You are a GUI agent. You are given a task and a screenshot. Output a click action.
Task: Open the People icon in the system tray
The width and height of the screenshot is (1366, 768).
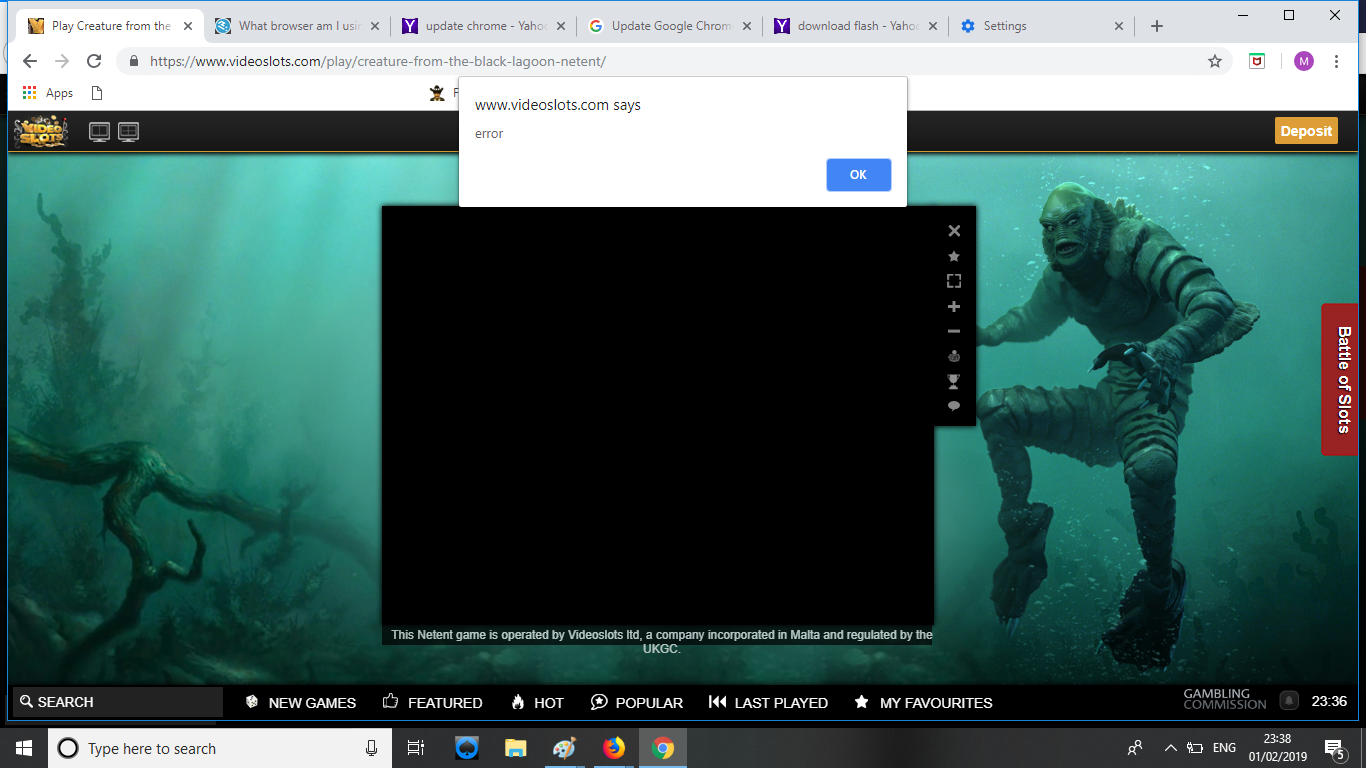(x=1135, y=748)
